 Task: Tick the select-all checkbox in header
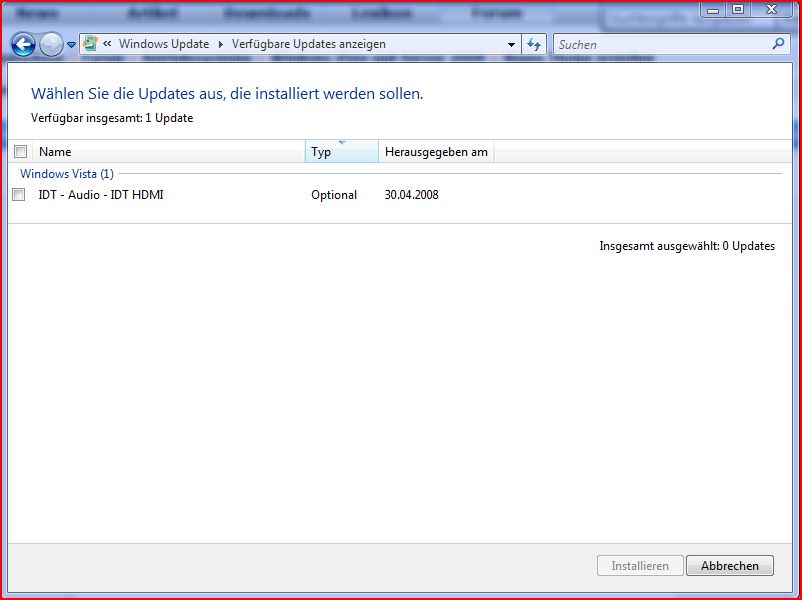20,151
